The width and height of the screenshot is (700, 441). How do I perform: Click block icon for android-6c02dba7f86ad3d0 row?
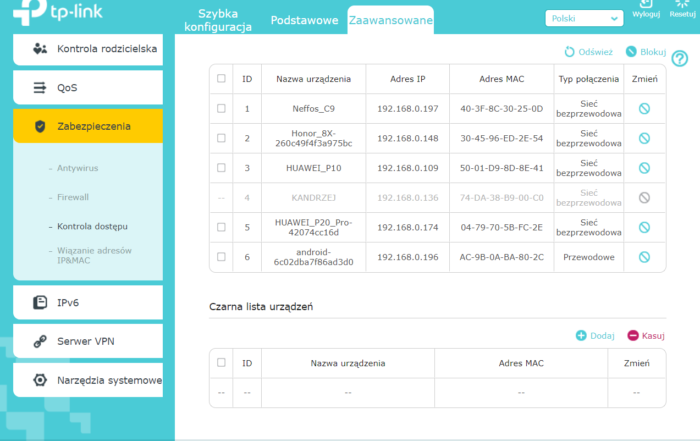coord(644,257)
